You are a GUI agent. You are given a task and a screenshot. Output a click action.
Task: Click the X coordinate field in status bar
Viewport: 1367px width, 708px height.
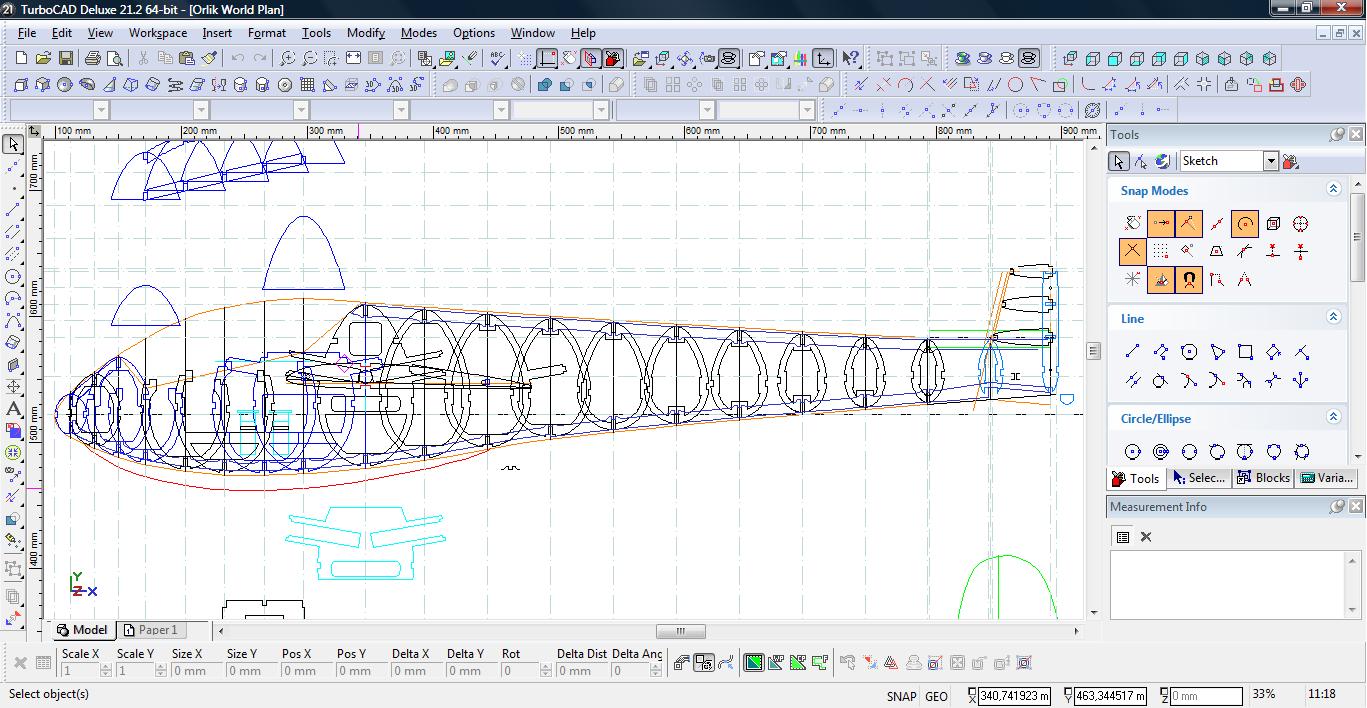coord(1013,696)
